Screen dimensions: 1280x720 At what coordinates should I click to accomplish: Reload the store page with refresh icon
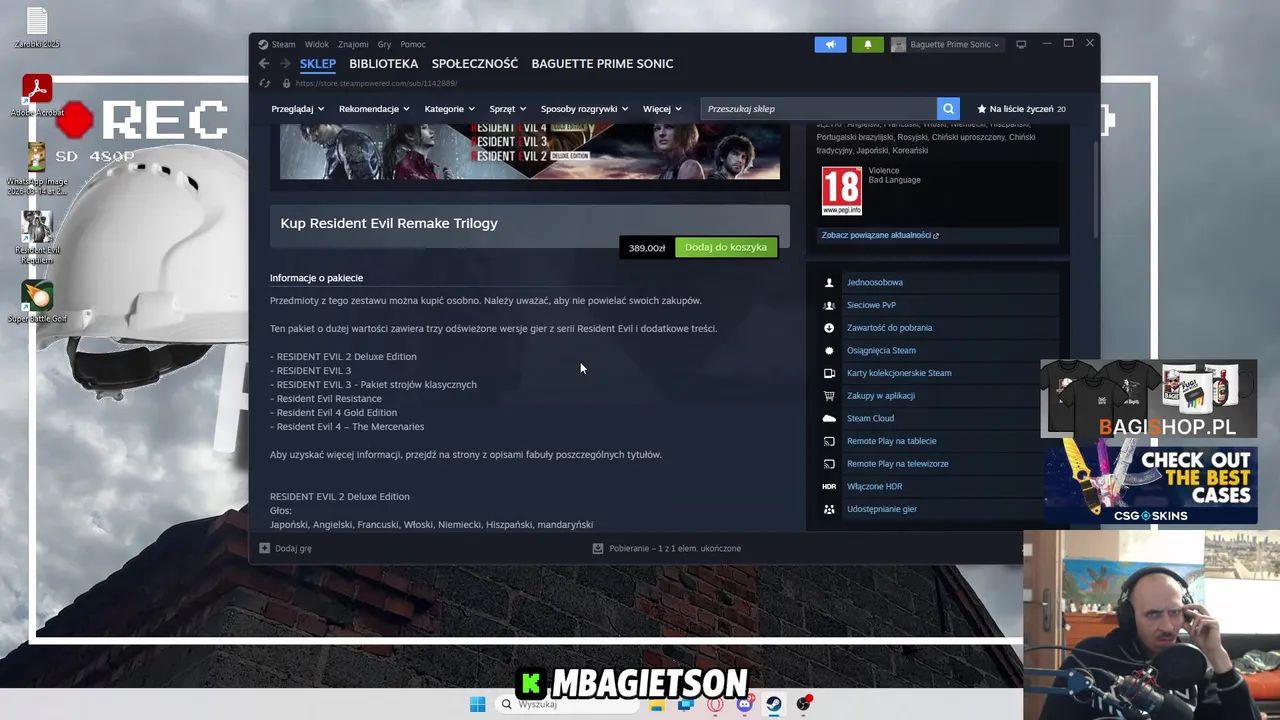264,84
